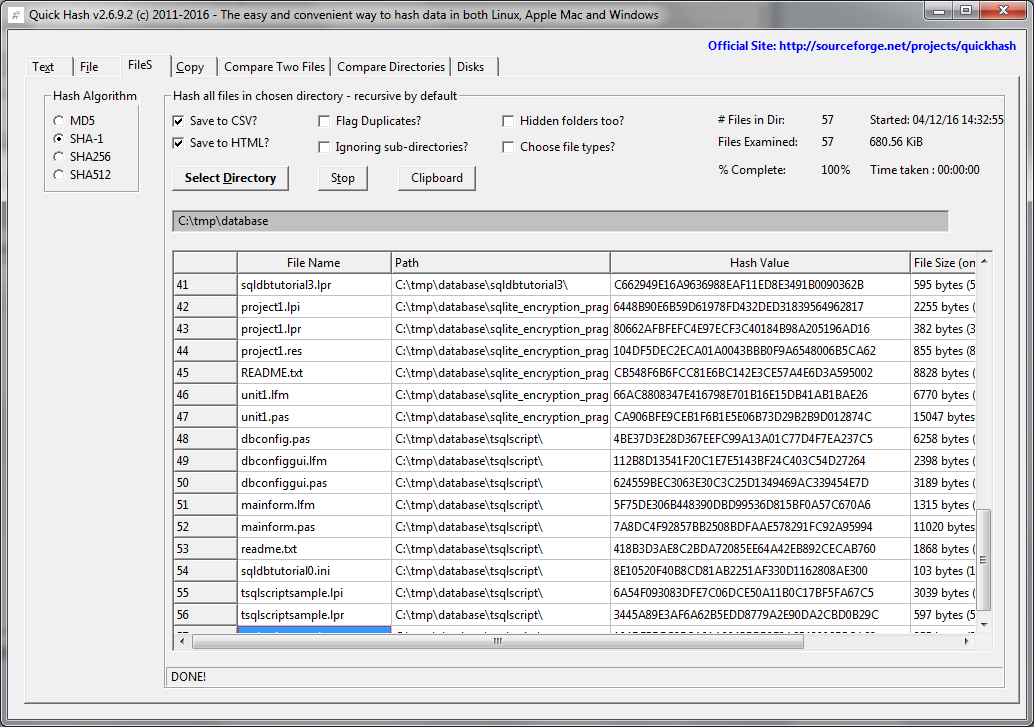Uncheck the Save to CSV option
This screenshot has height=727, width=1034.
(178, 121)
